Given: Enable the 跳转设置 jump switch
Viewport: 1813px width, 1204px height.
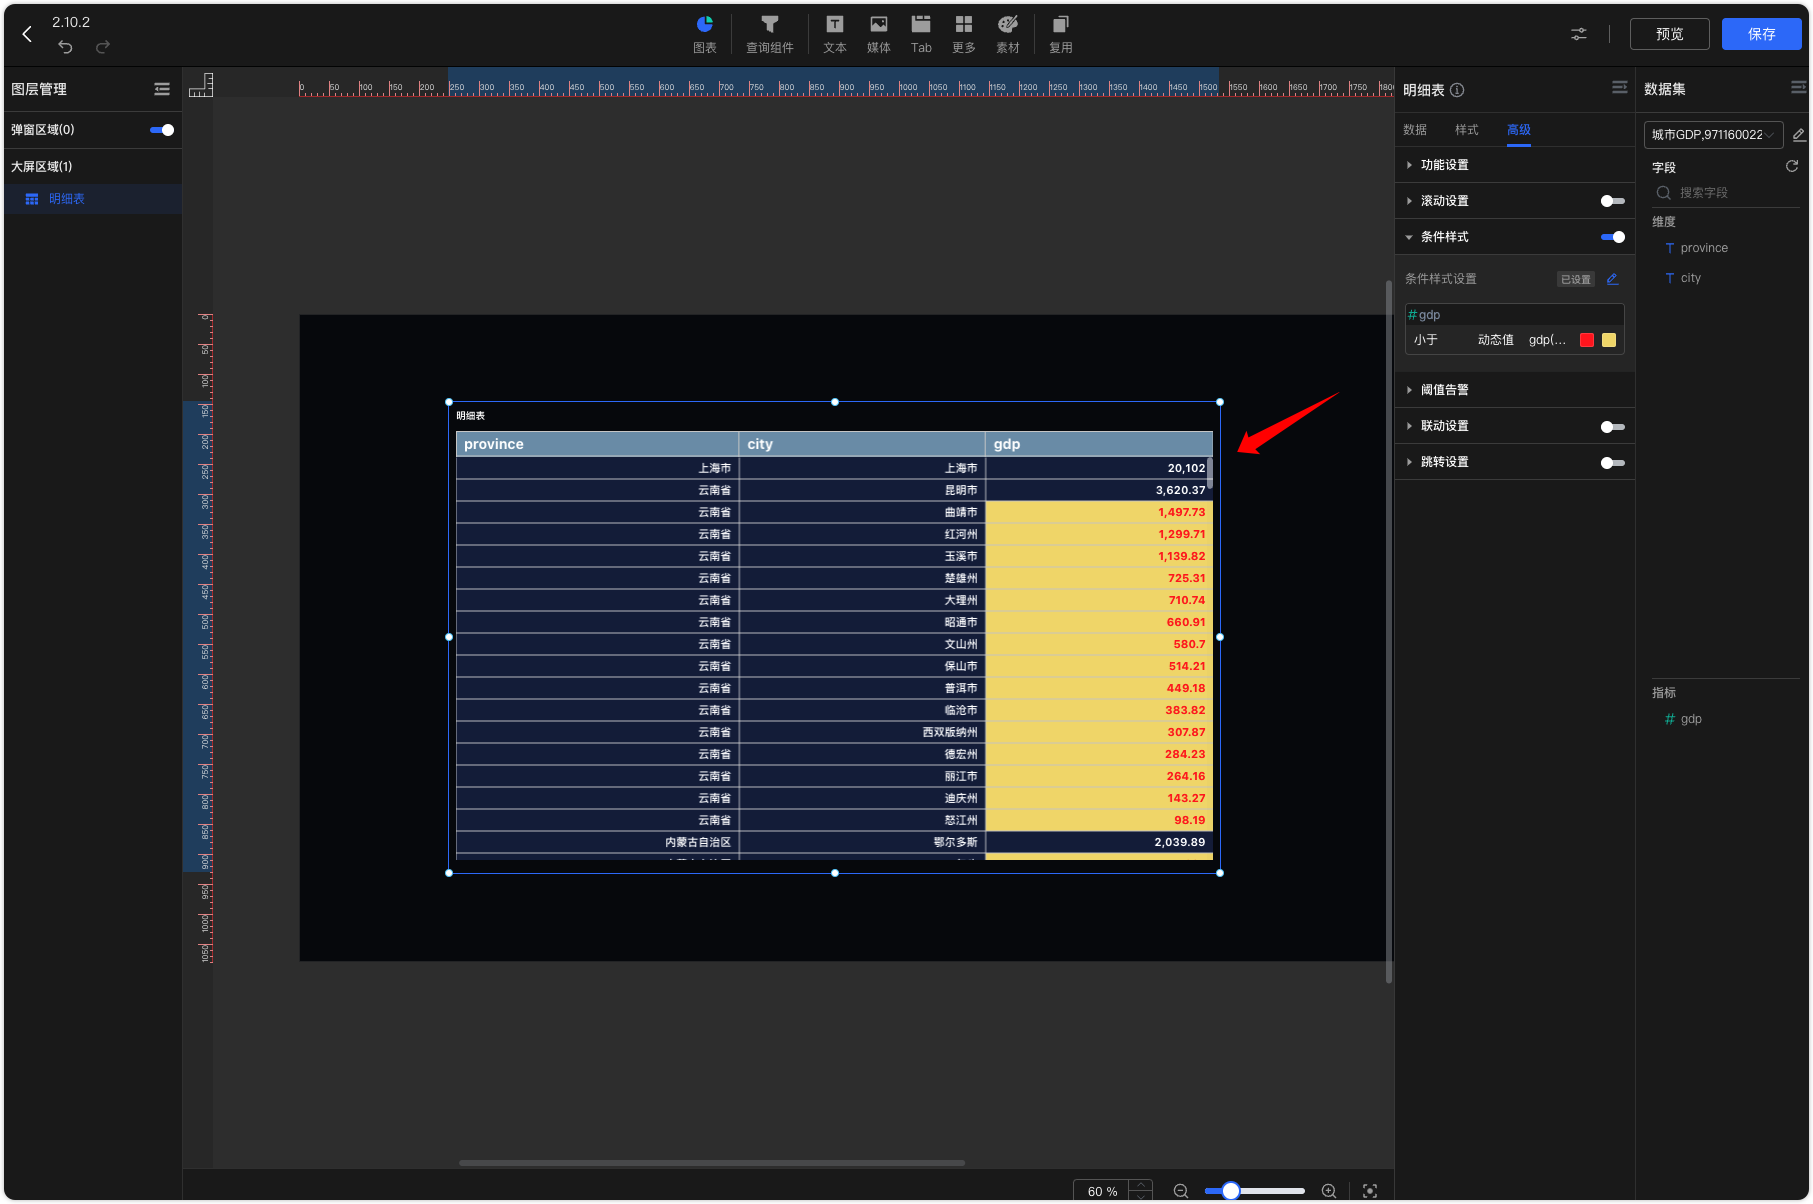Looking at the screenshot, I should (x=1612, y=462).
